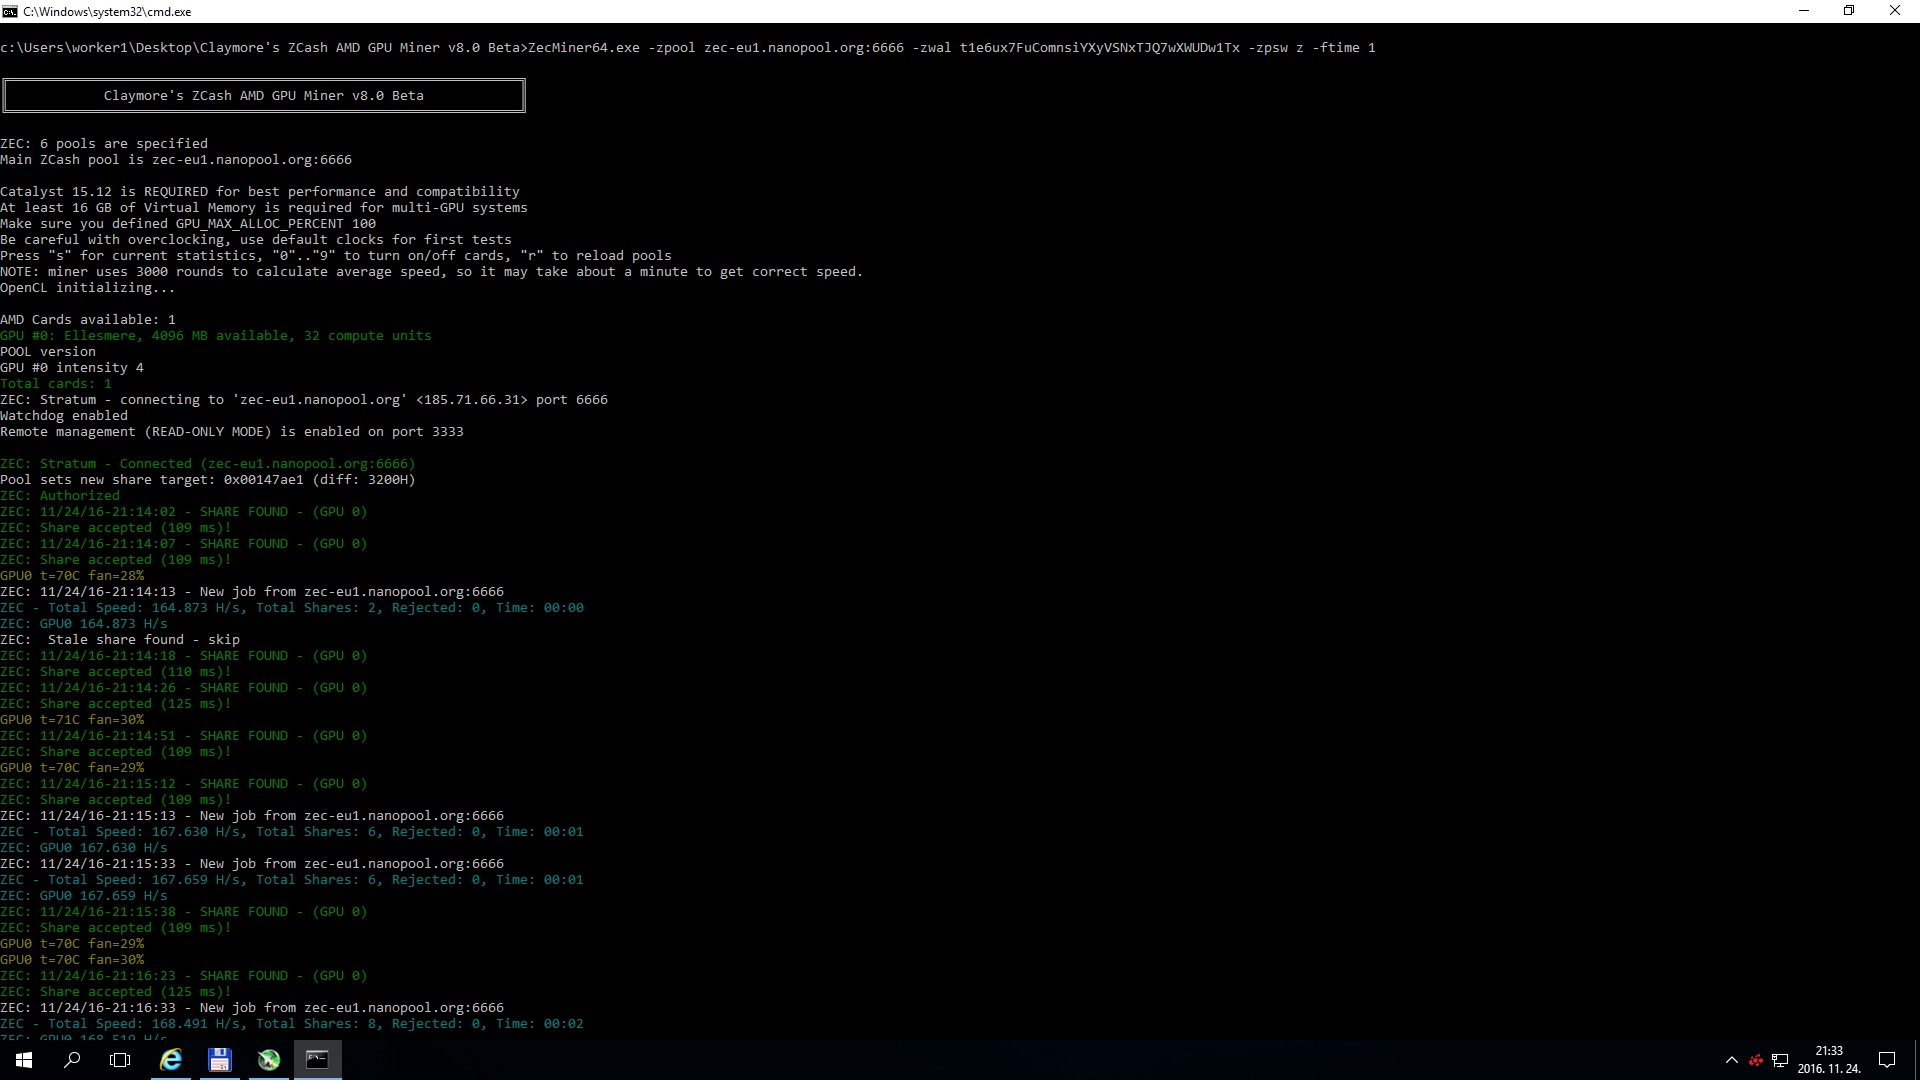Open the network status tray icon
This screenshot has height=1080, width=1920.
pos(1780,1060)
